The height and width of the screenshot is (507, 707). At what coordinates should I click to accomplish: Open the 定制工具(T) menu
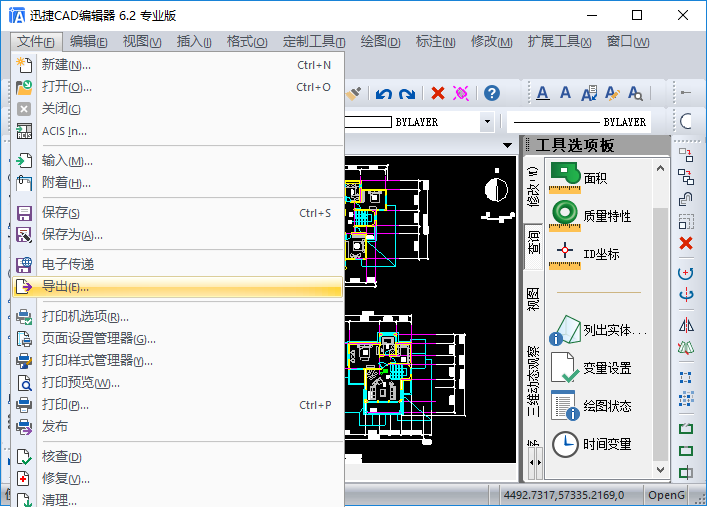314,42
